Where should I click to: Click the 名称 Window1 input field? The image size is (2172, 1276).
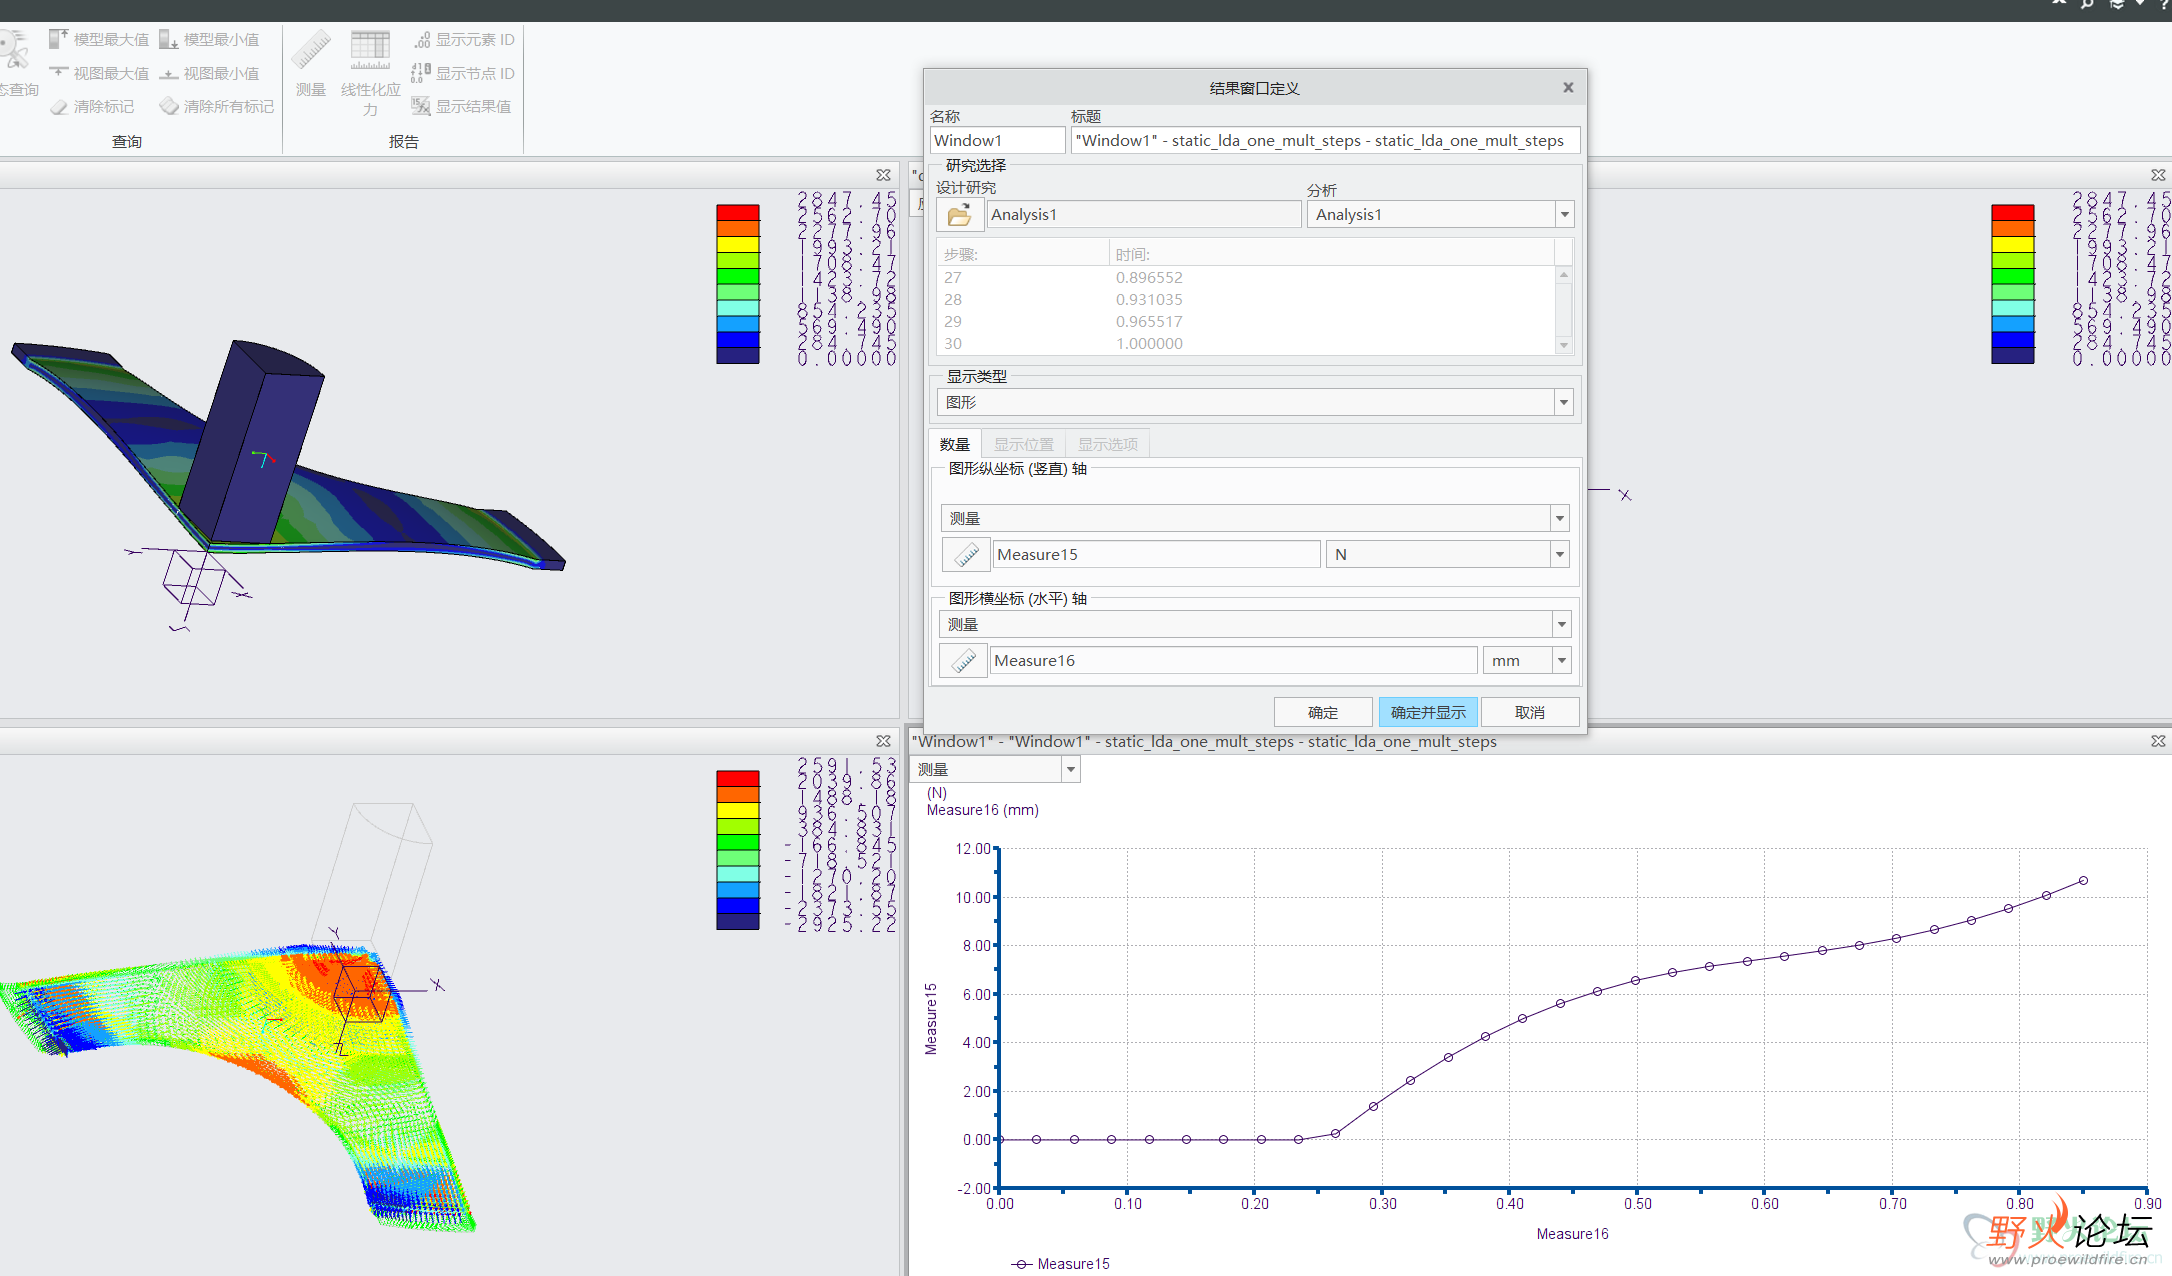coord(996,140)
